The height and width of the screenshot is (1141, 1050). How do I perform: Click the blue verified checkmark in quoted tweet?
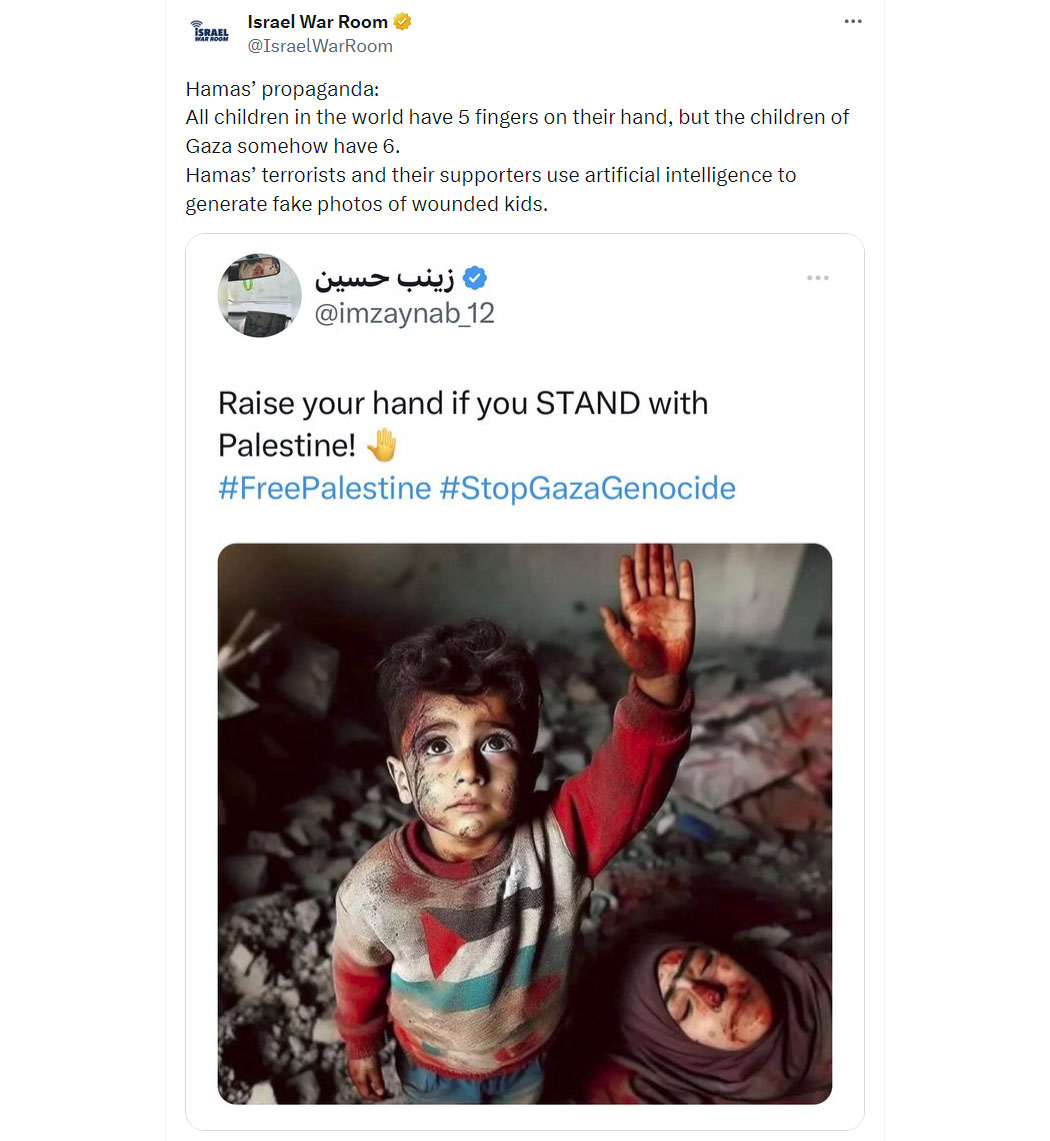point(475,278)
